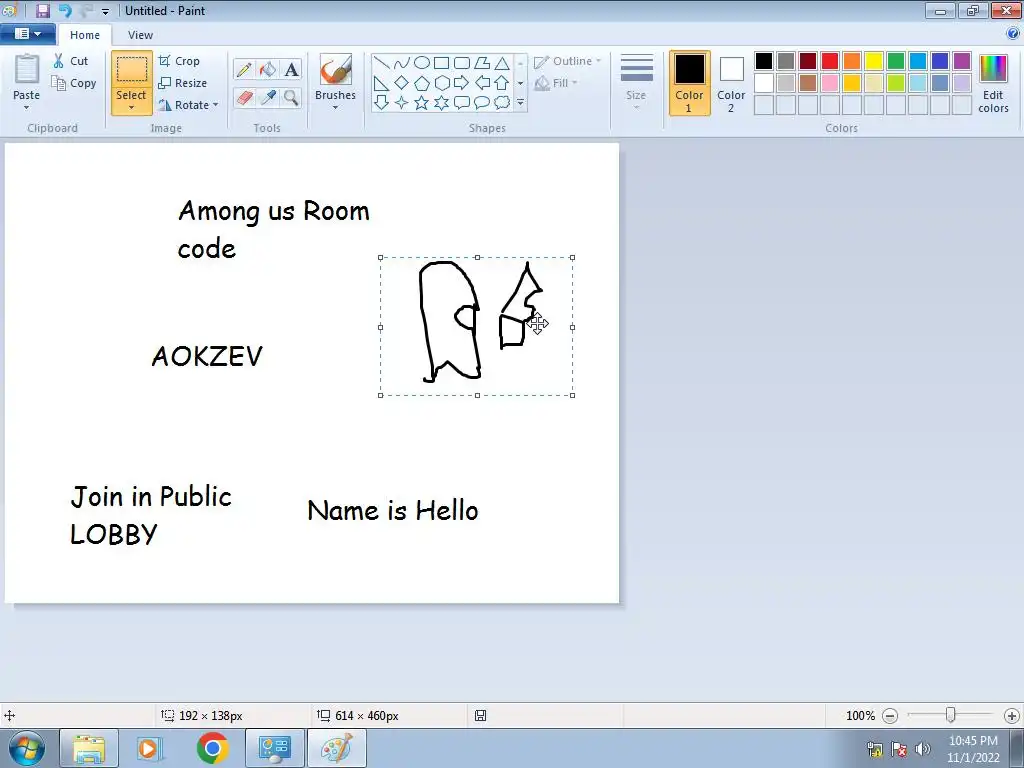Image resolution: width=1024 pixels, height=768 pixels.
Task: Open Customize Quick Access Toolbar dropdown
Action: [105, 11]
